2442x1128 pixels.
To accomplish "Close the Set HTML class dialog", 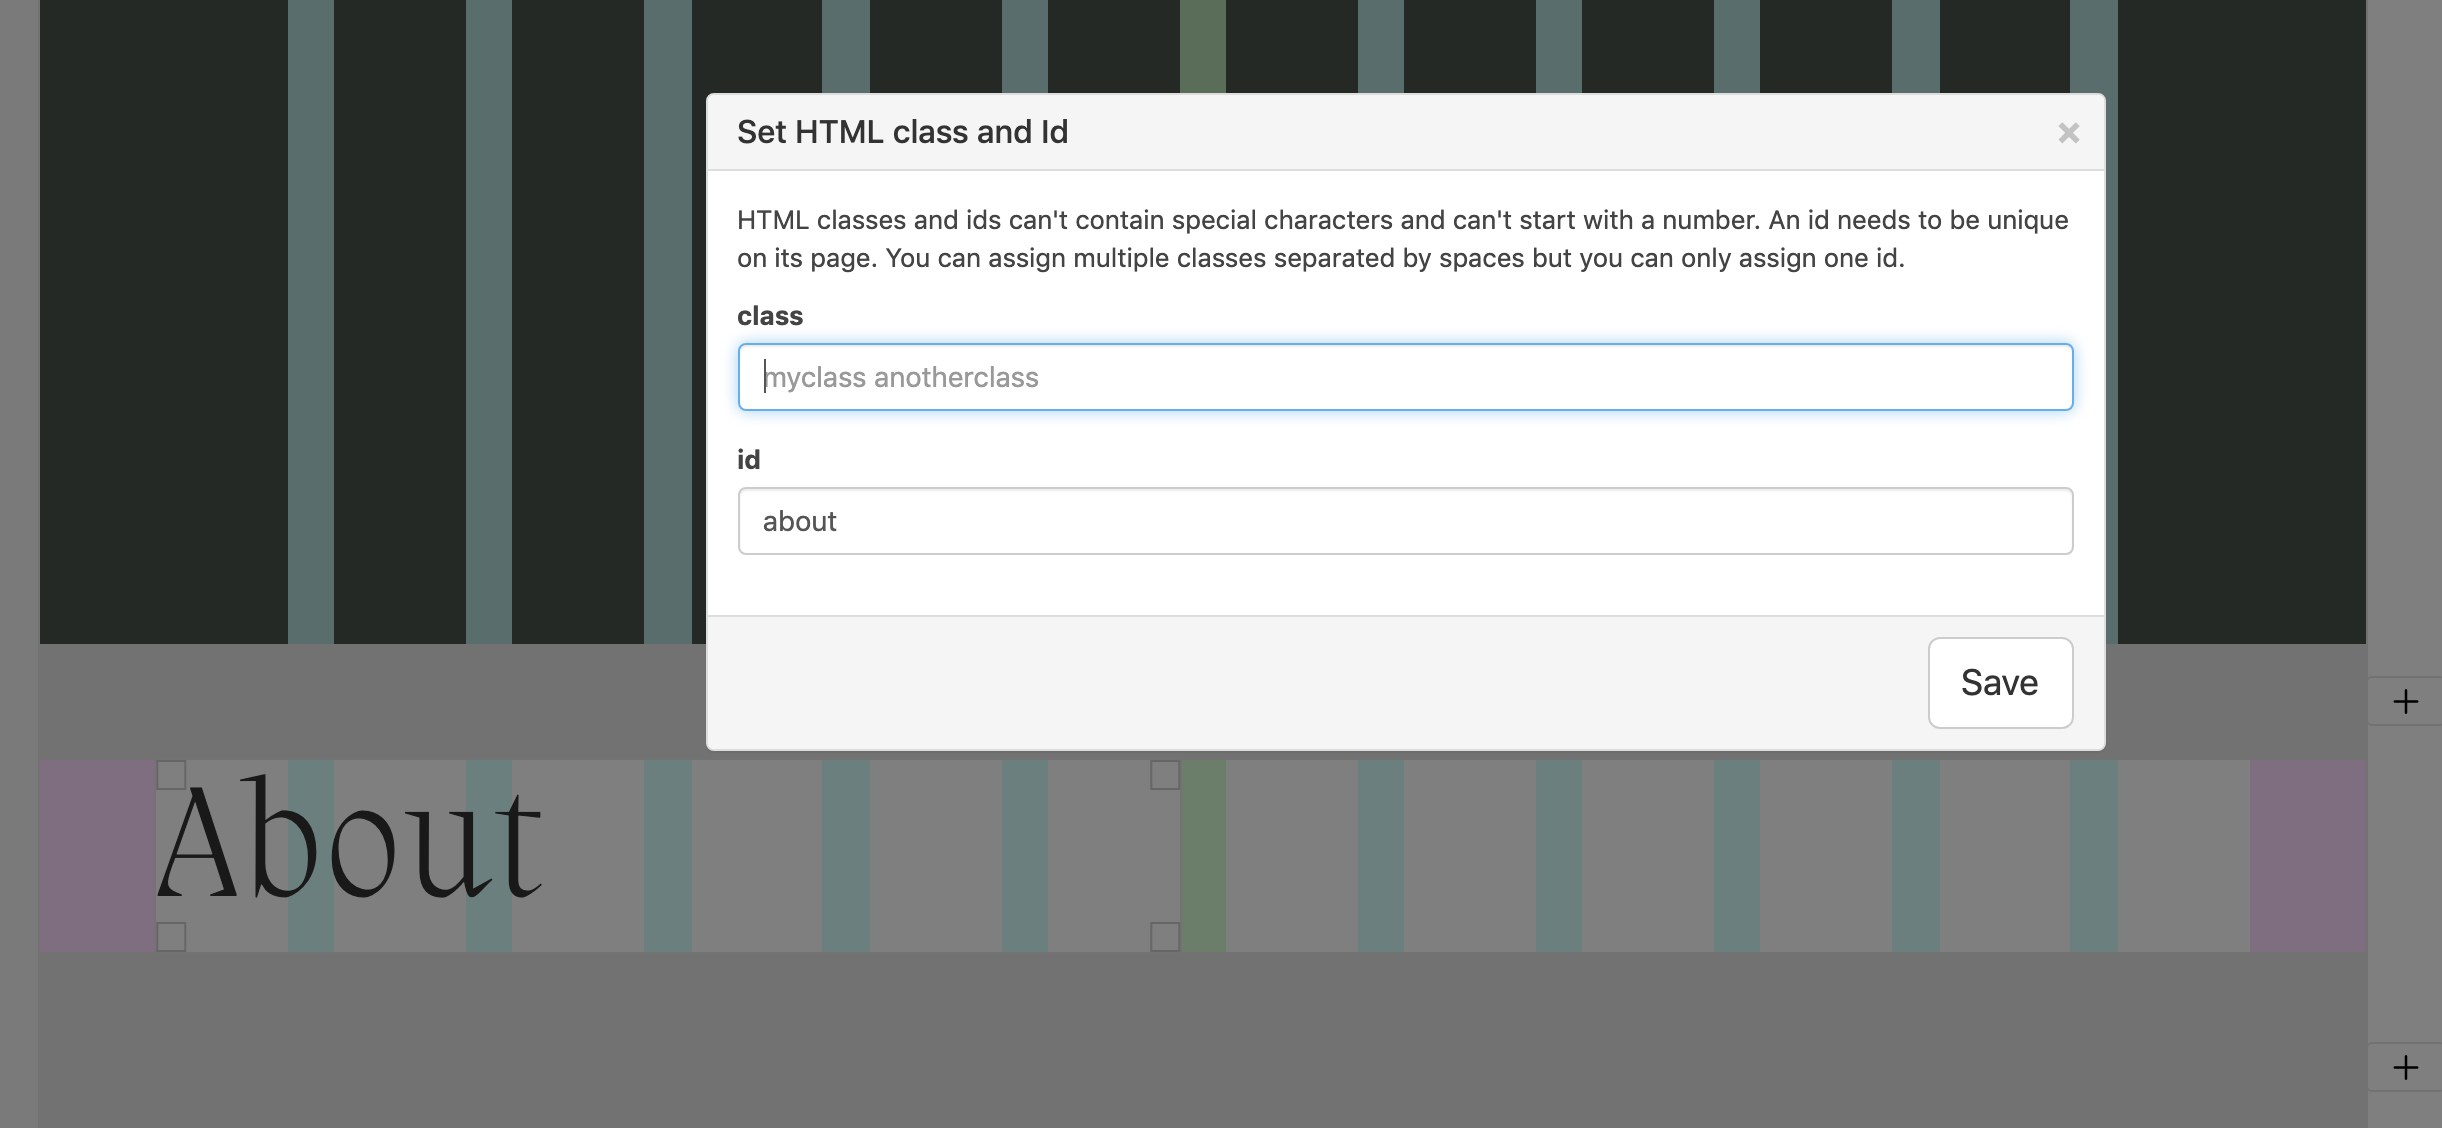I will click(2068, 133).
